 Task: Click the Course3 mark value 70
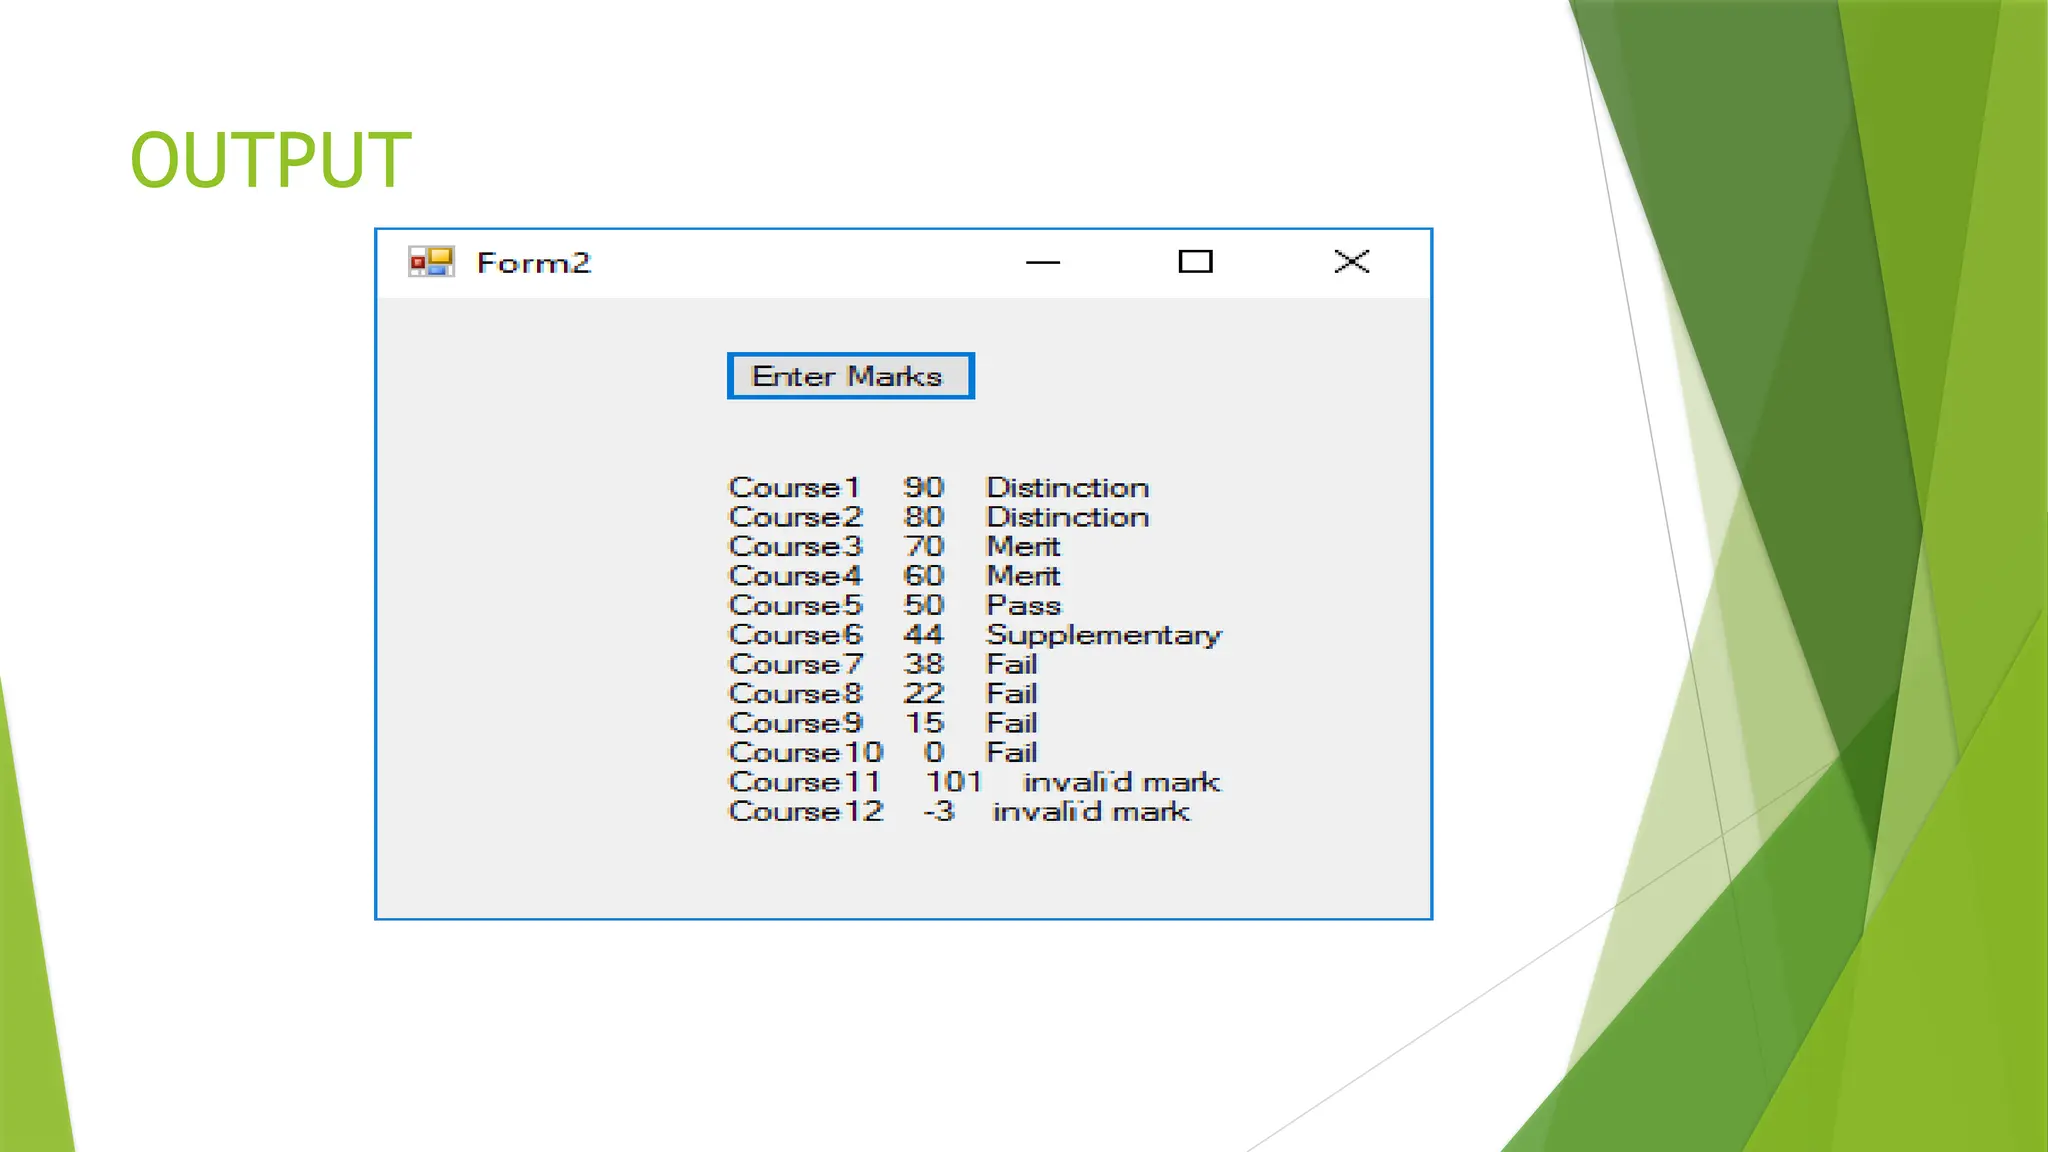click(923, 547)
